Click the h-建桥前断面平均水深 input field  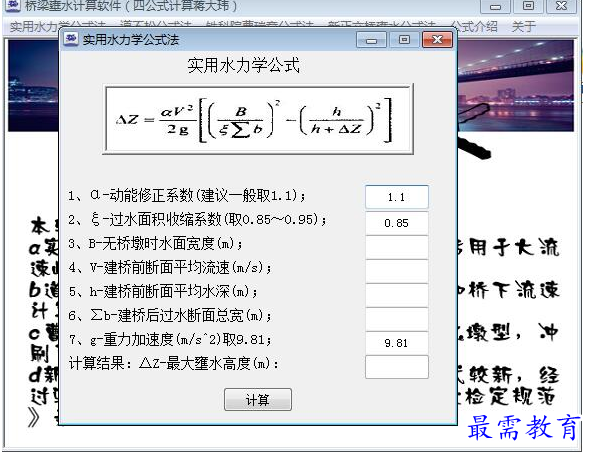pos(396,295)
